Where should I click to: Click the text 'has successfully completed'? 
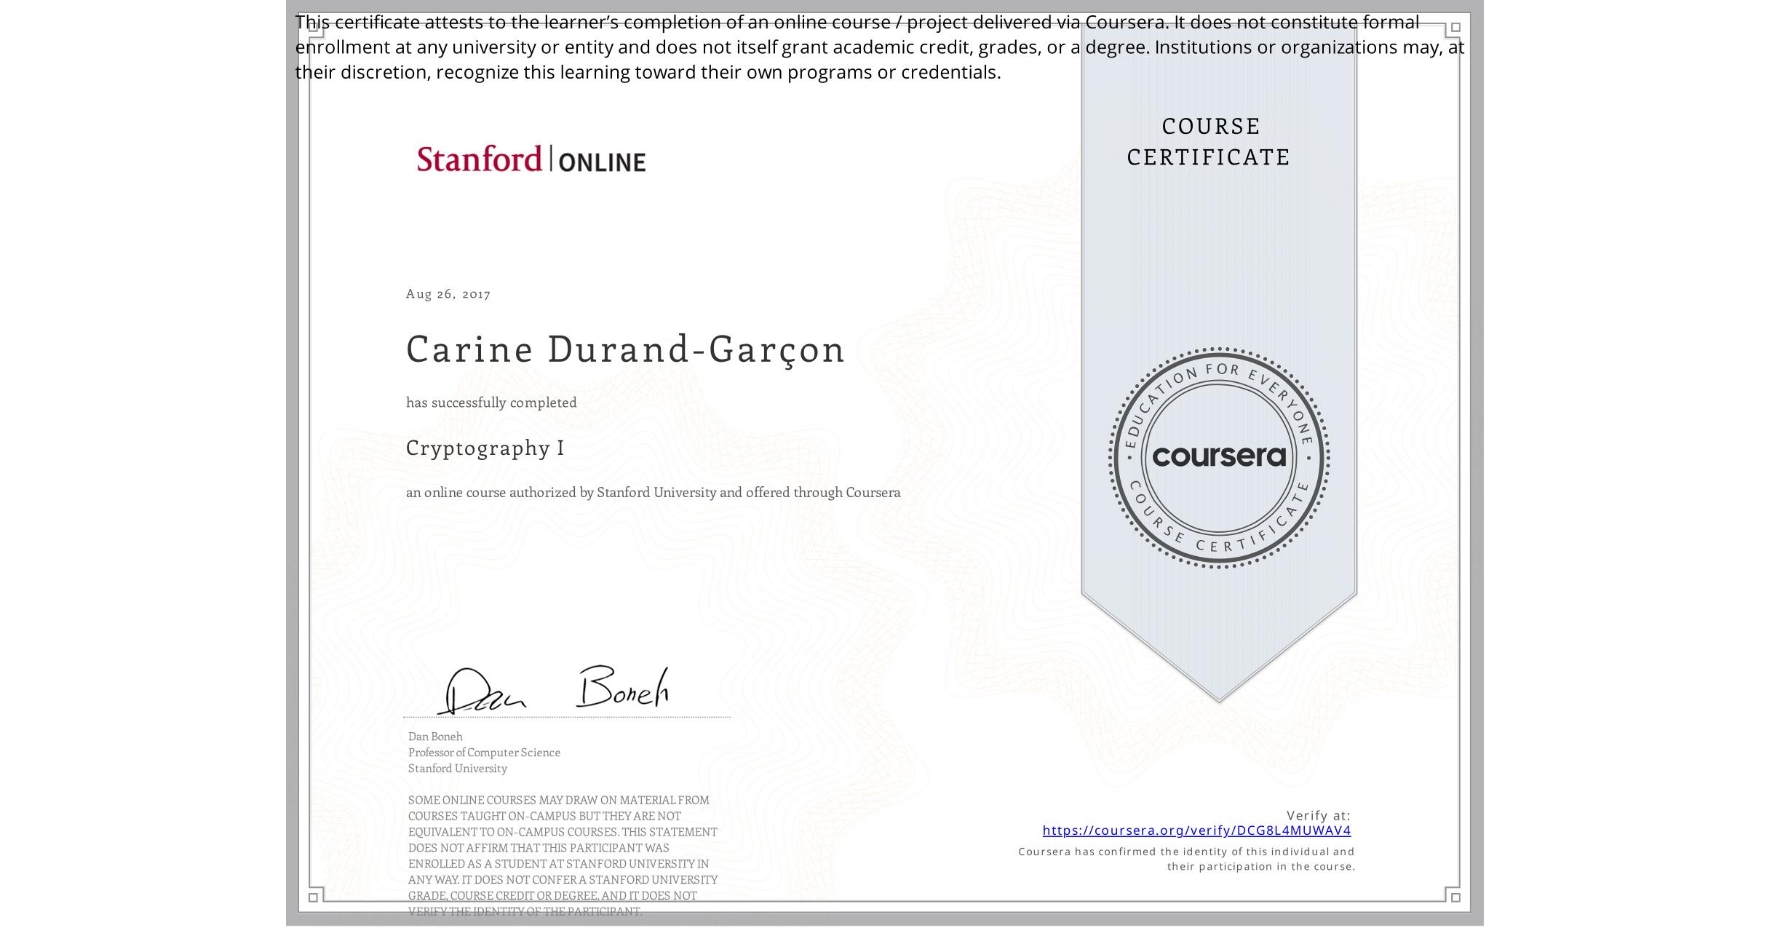click(491, 402)
